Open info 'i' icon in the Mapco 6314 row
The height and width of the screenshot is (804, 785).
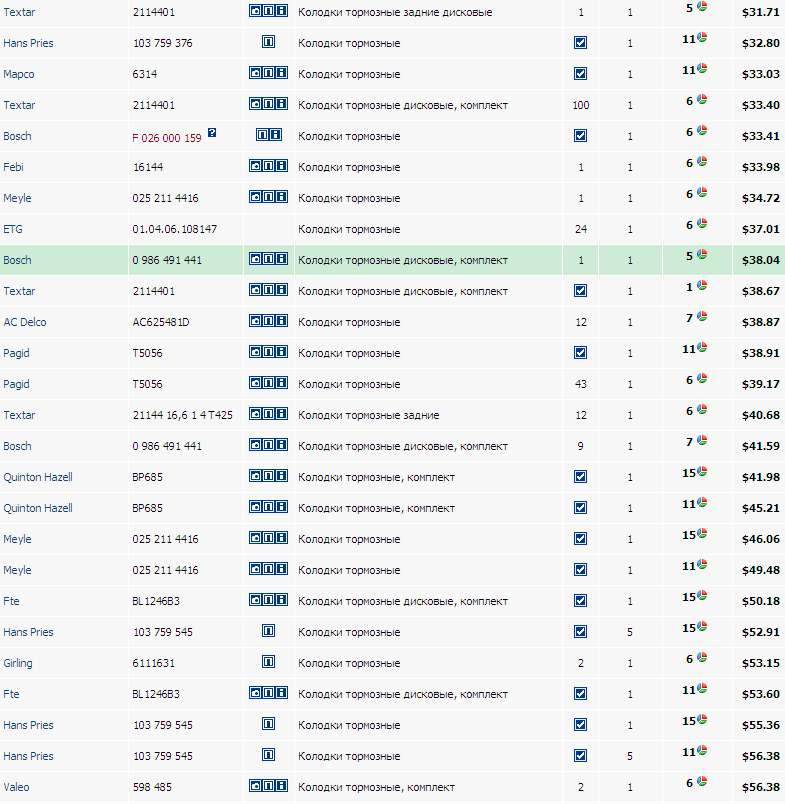click(x=281, y=73)
